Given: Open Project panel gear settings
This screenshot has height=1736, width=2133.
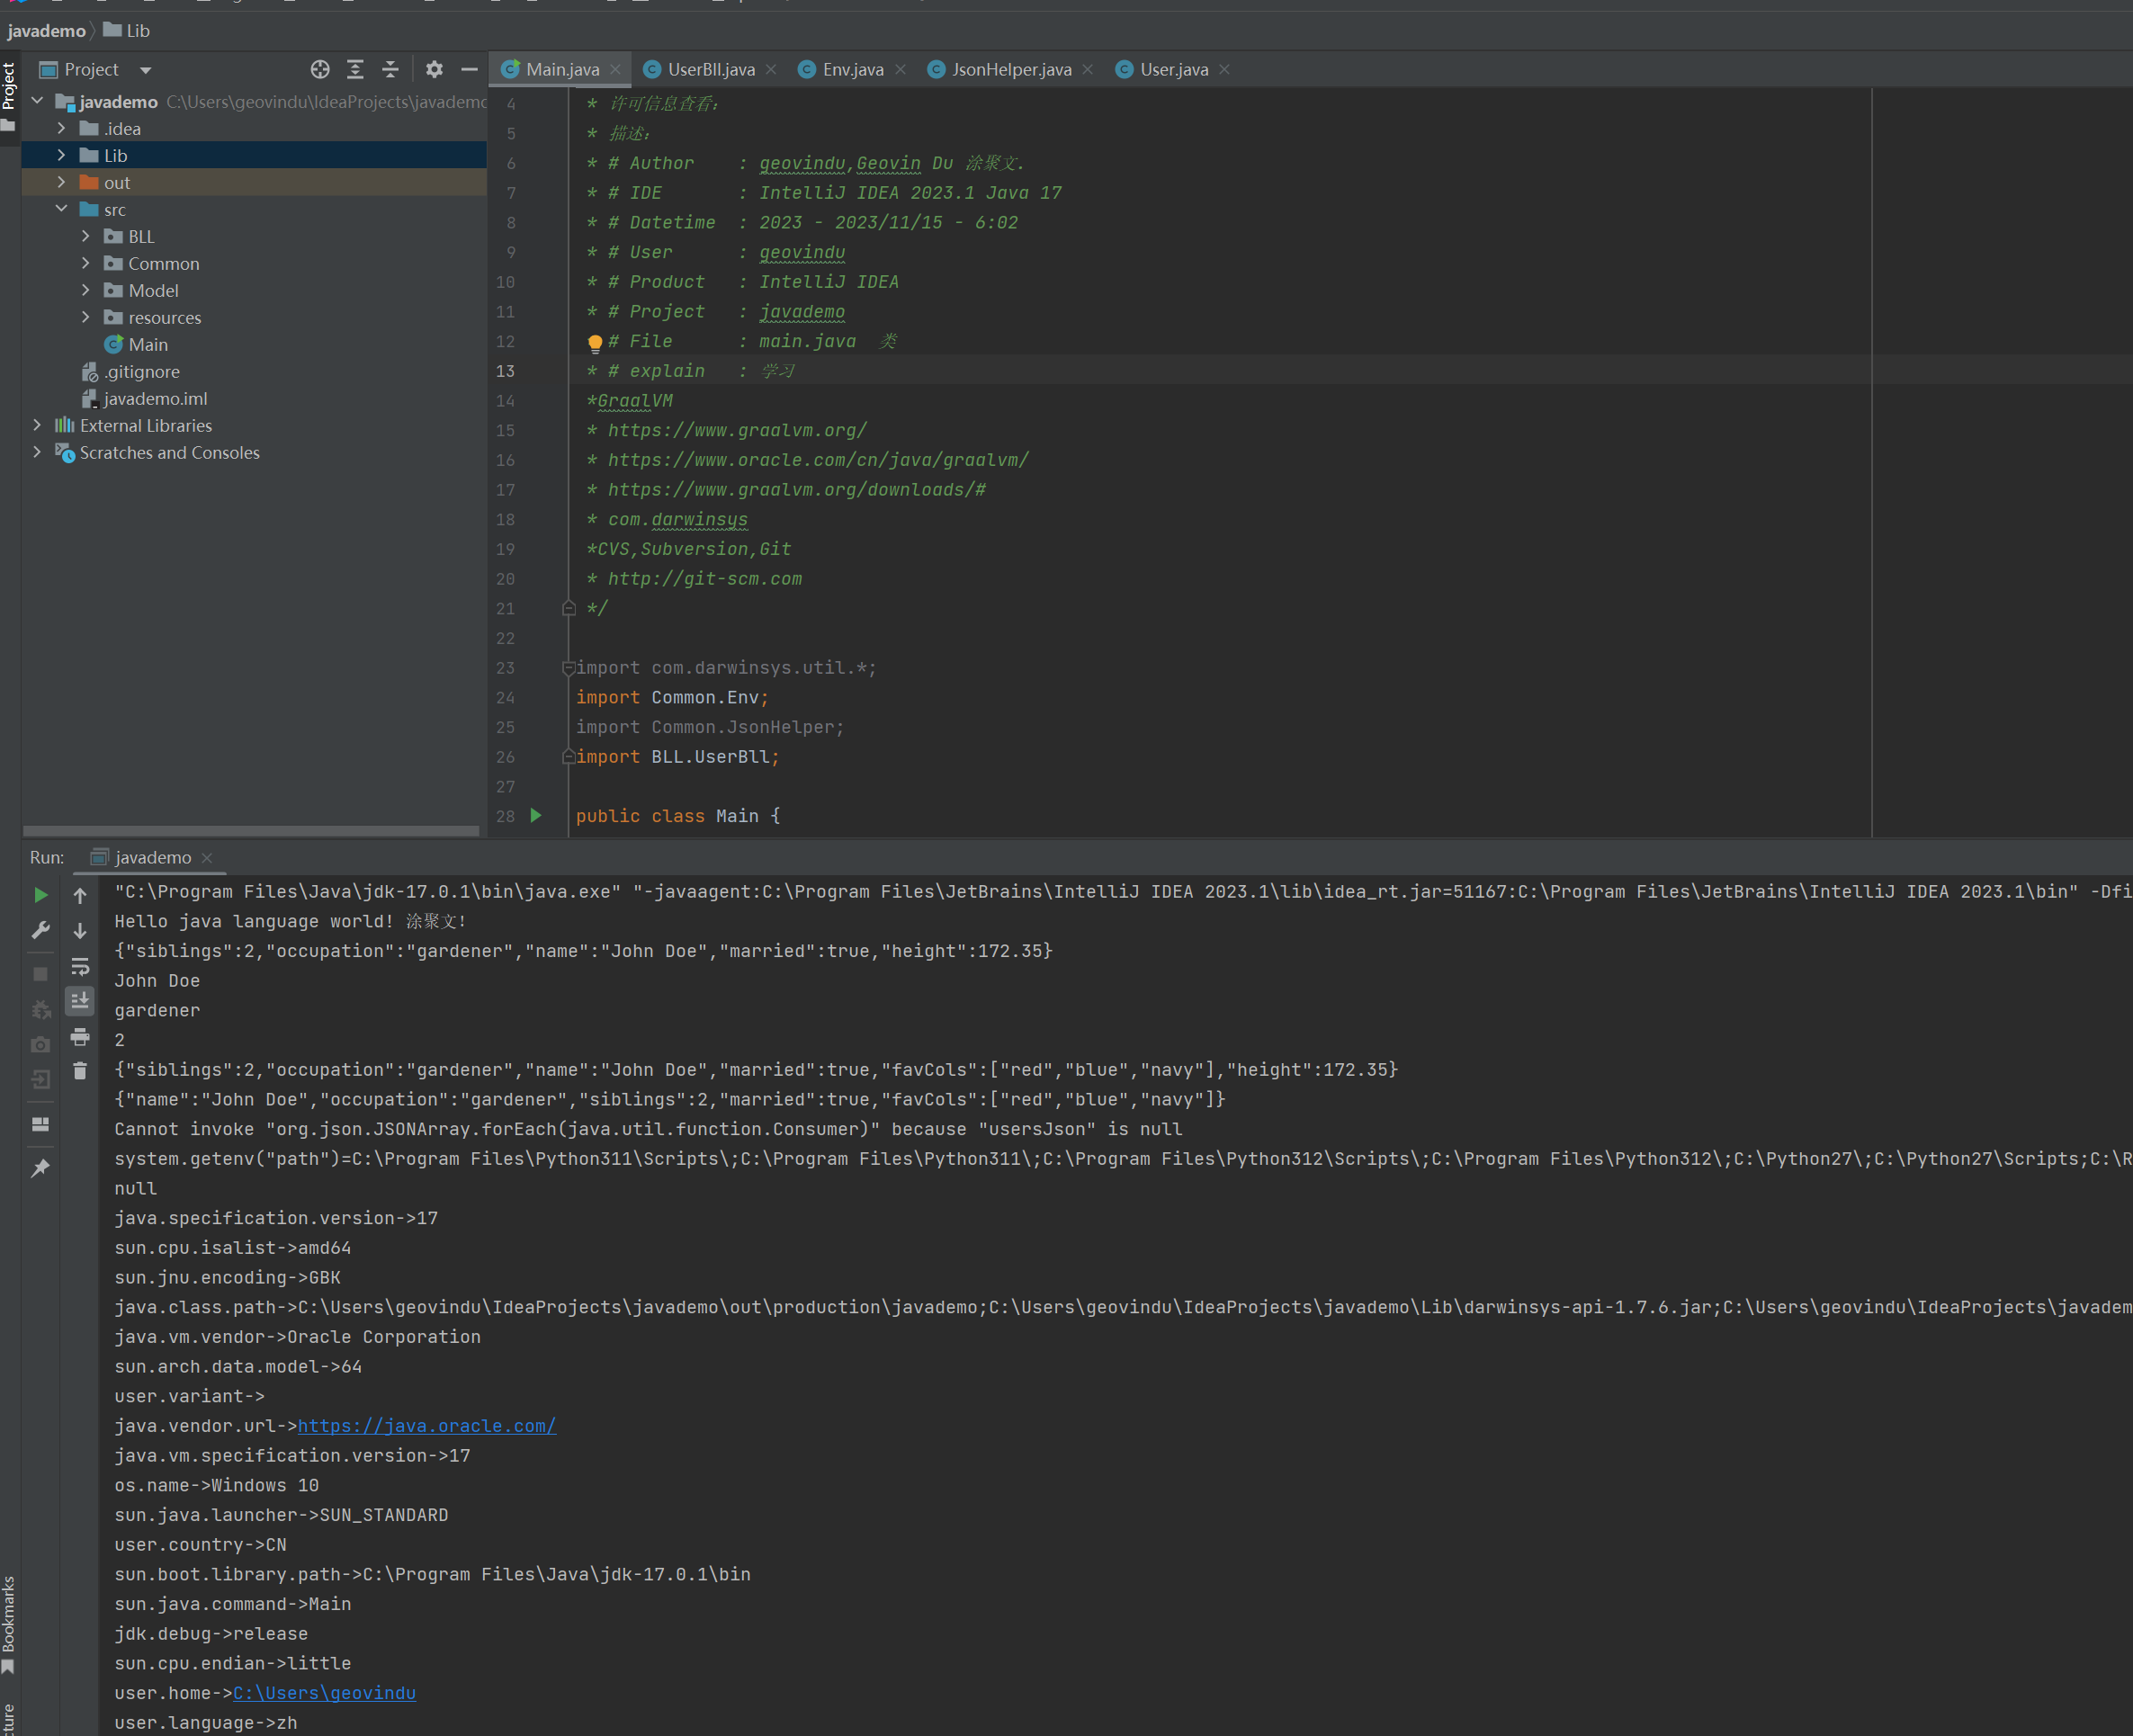Looking at the screenshot, I should pyautogui.click(x=434, y=69).
